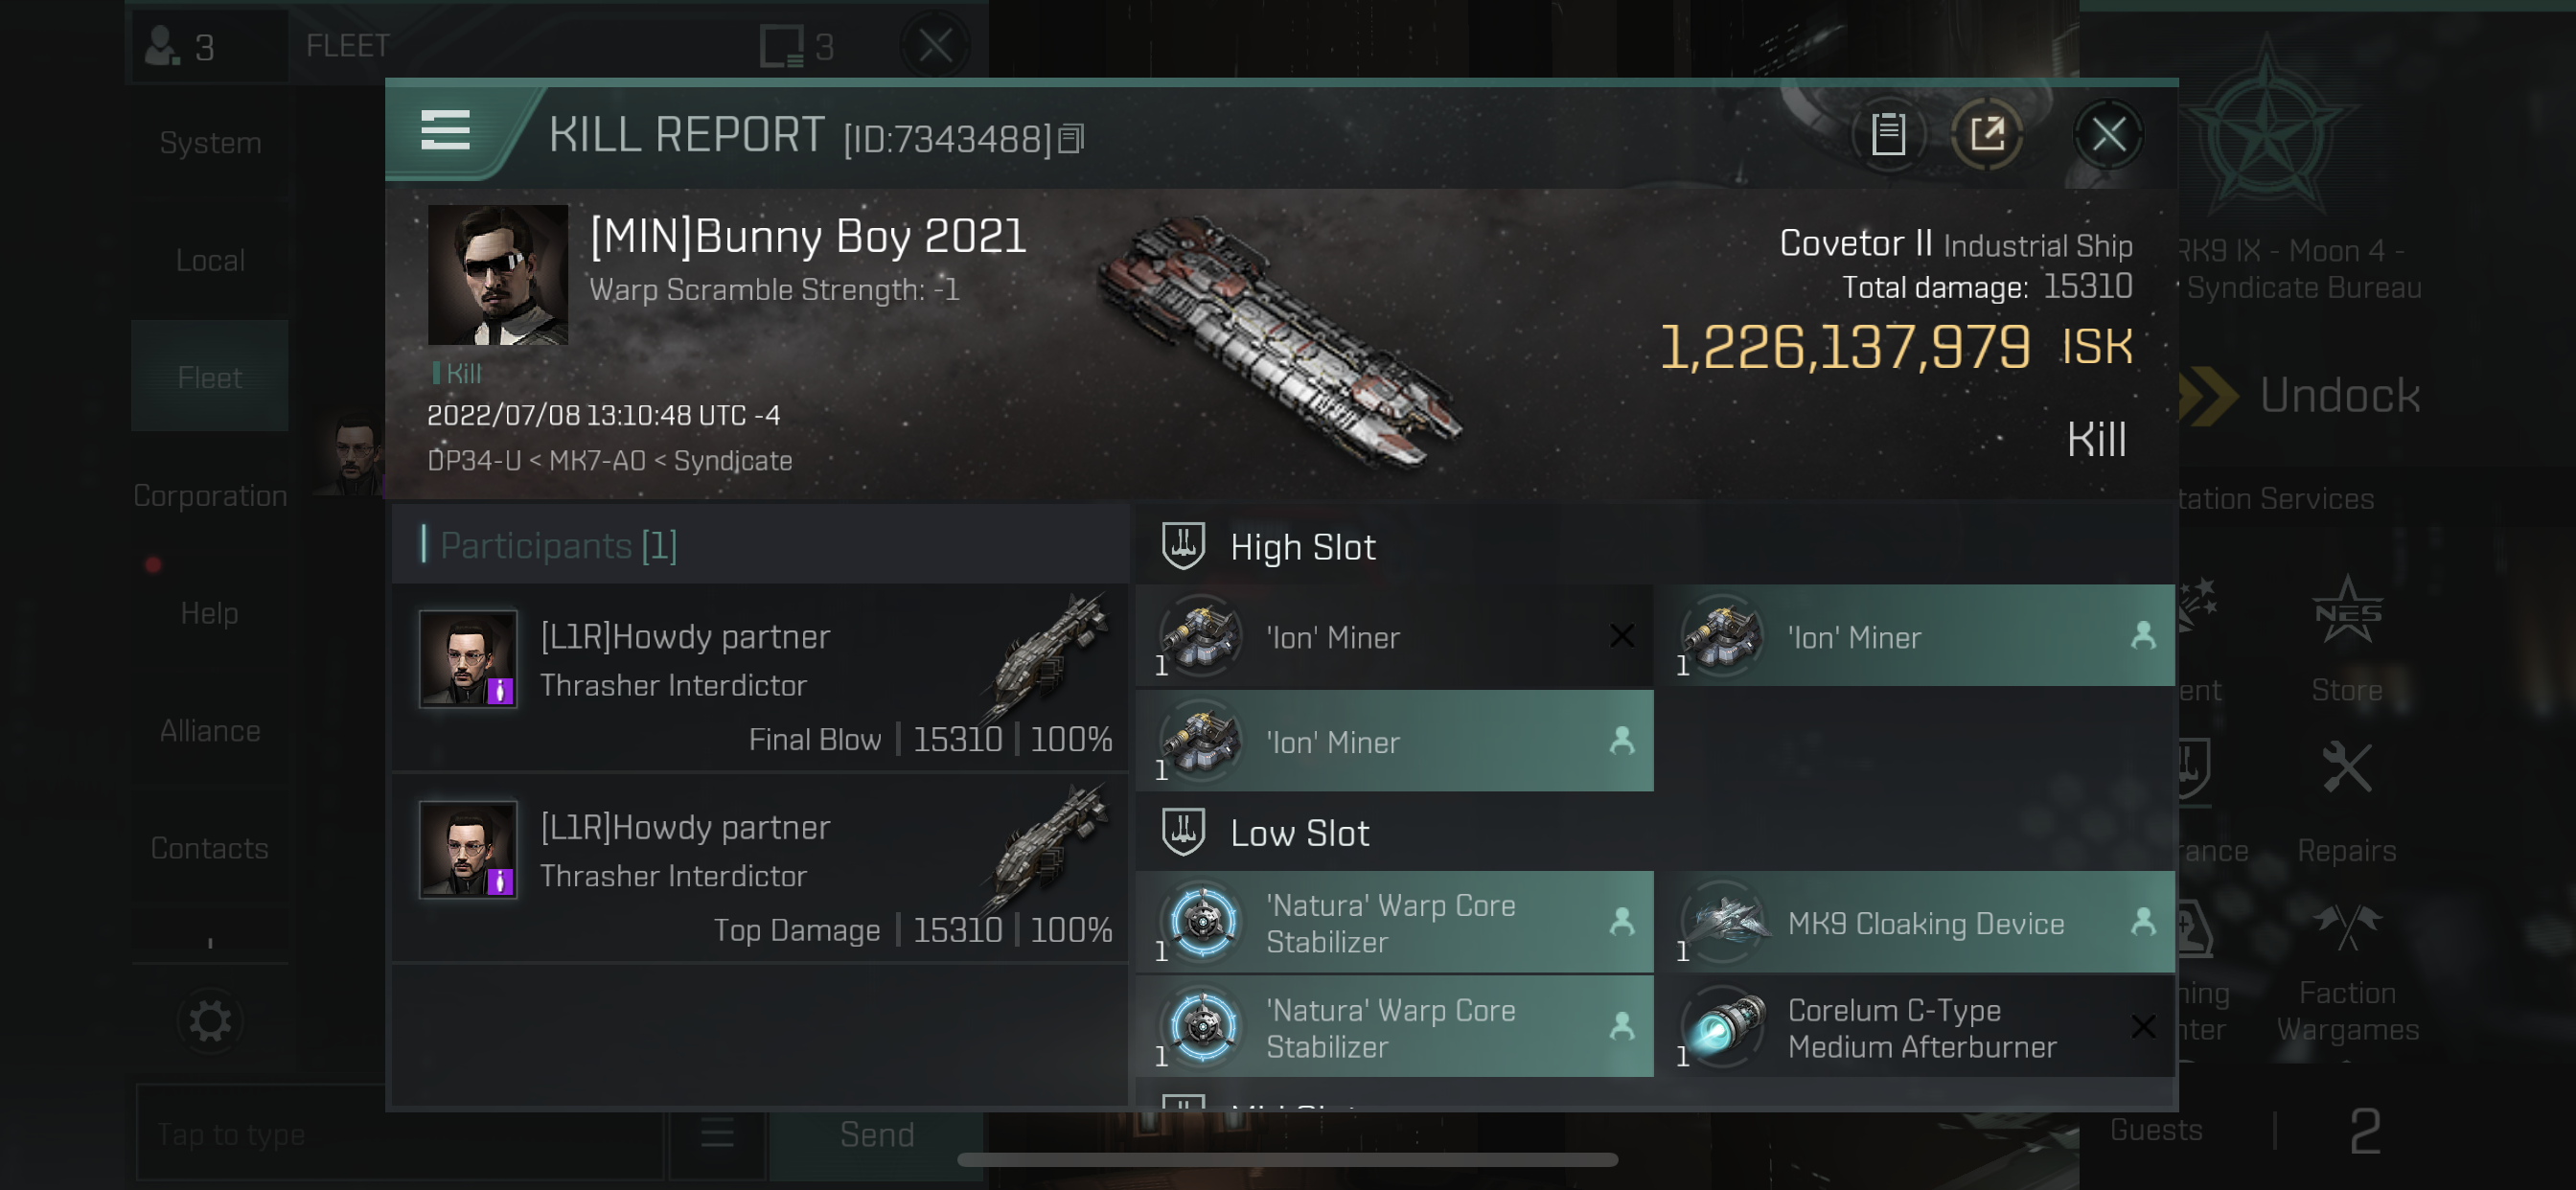Screen dimensions: 2576x1190
Task: Select the System tab in left panel
Action: click(x=209, y=145)
